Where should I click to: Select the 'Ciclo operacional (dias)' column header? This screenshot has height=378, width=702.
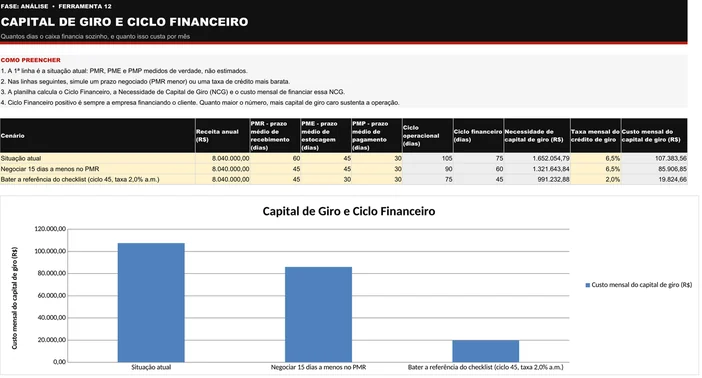(x=428, y=136)
